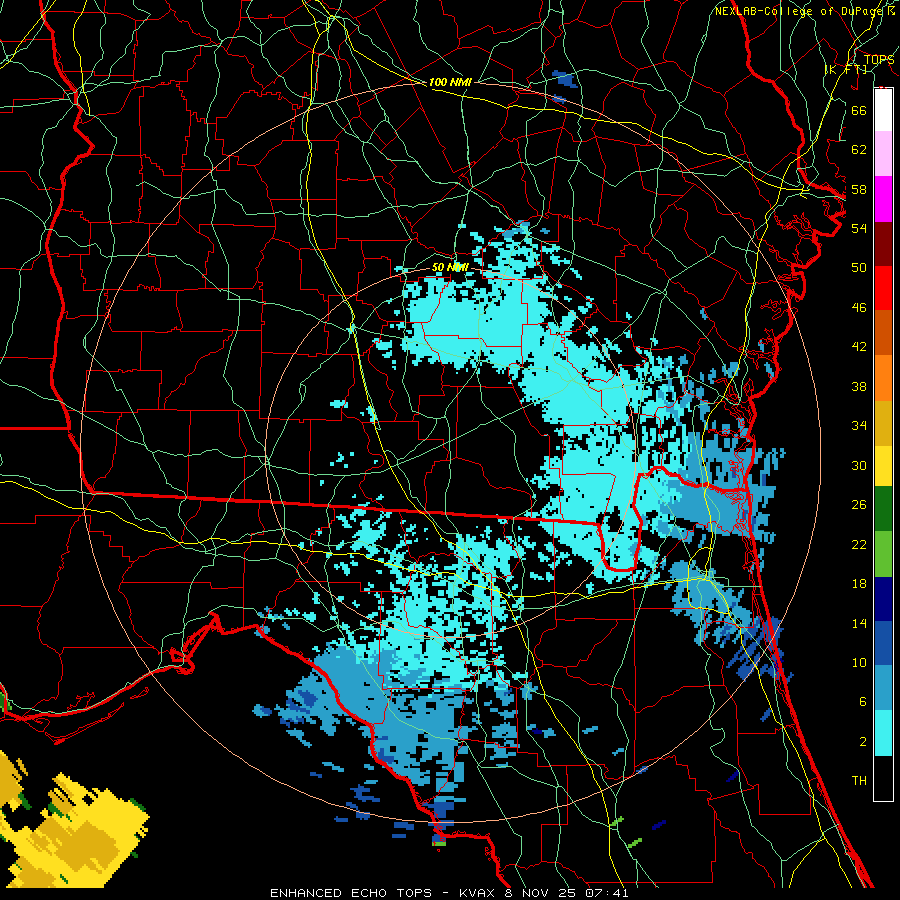Viewport: 900px width, 900px height.
Task: Click the light pink legend swatch
Action: [x=883, y=154]
